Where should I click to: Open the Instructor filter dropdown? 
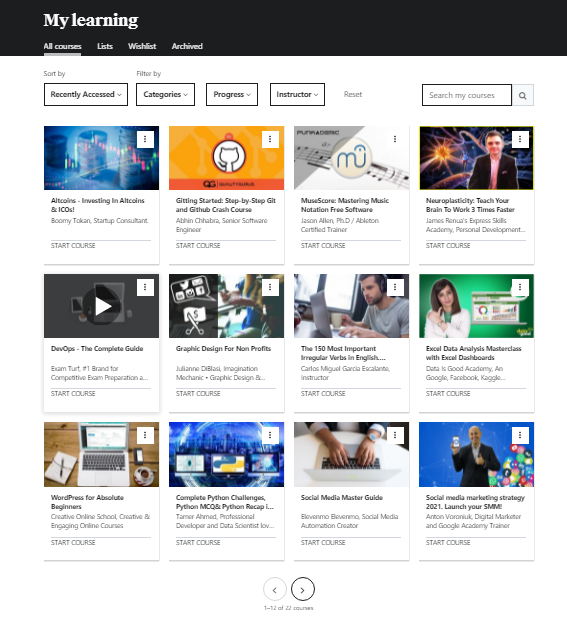297,95
